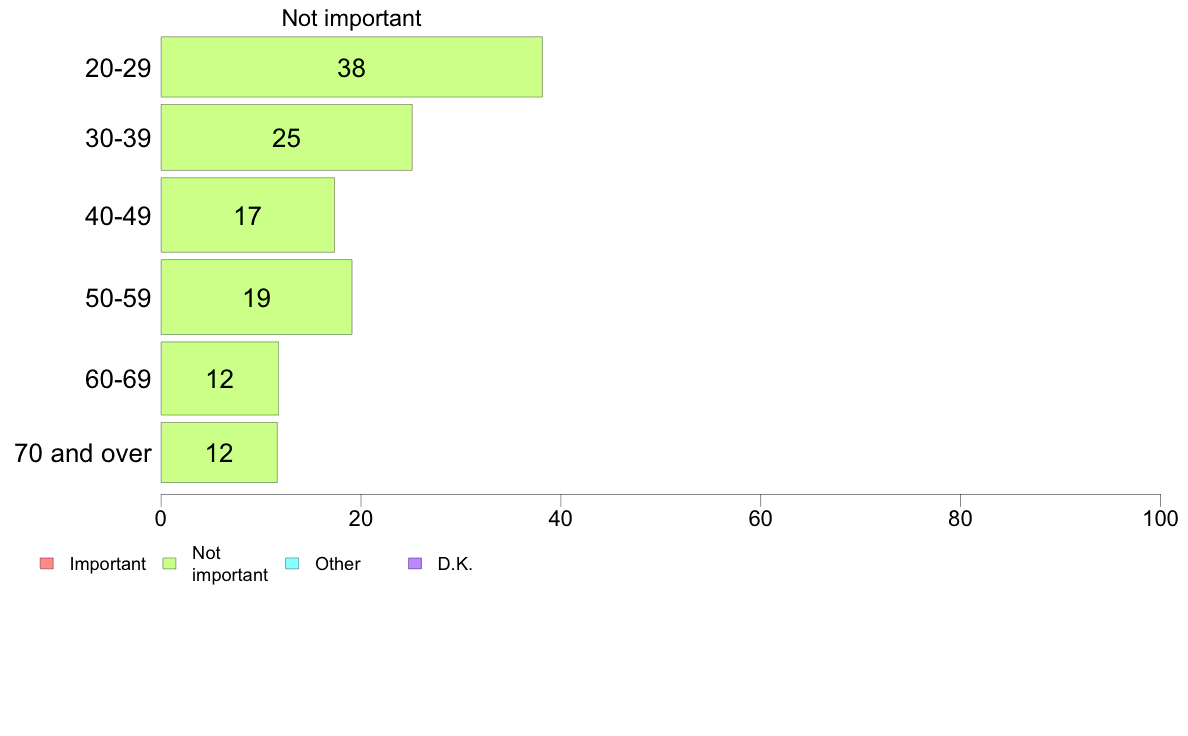Click the D.K. legend label
Screen dimensions: 1188x736
click(x=455, y=564)
